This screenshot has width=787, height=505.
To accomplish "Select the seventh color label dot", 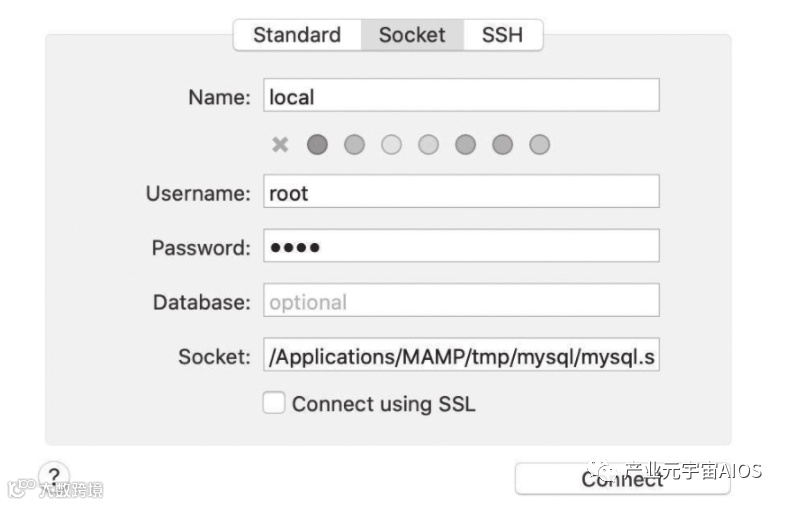I will pos(539,145).
